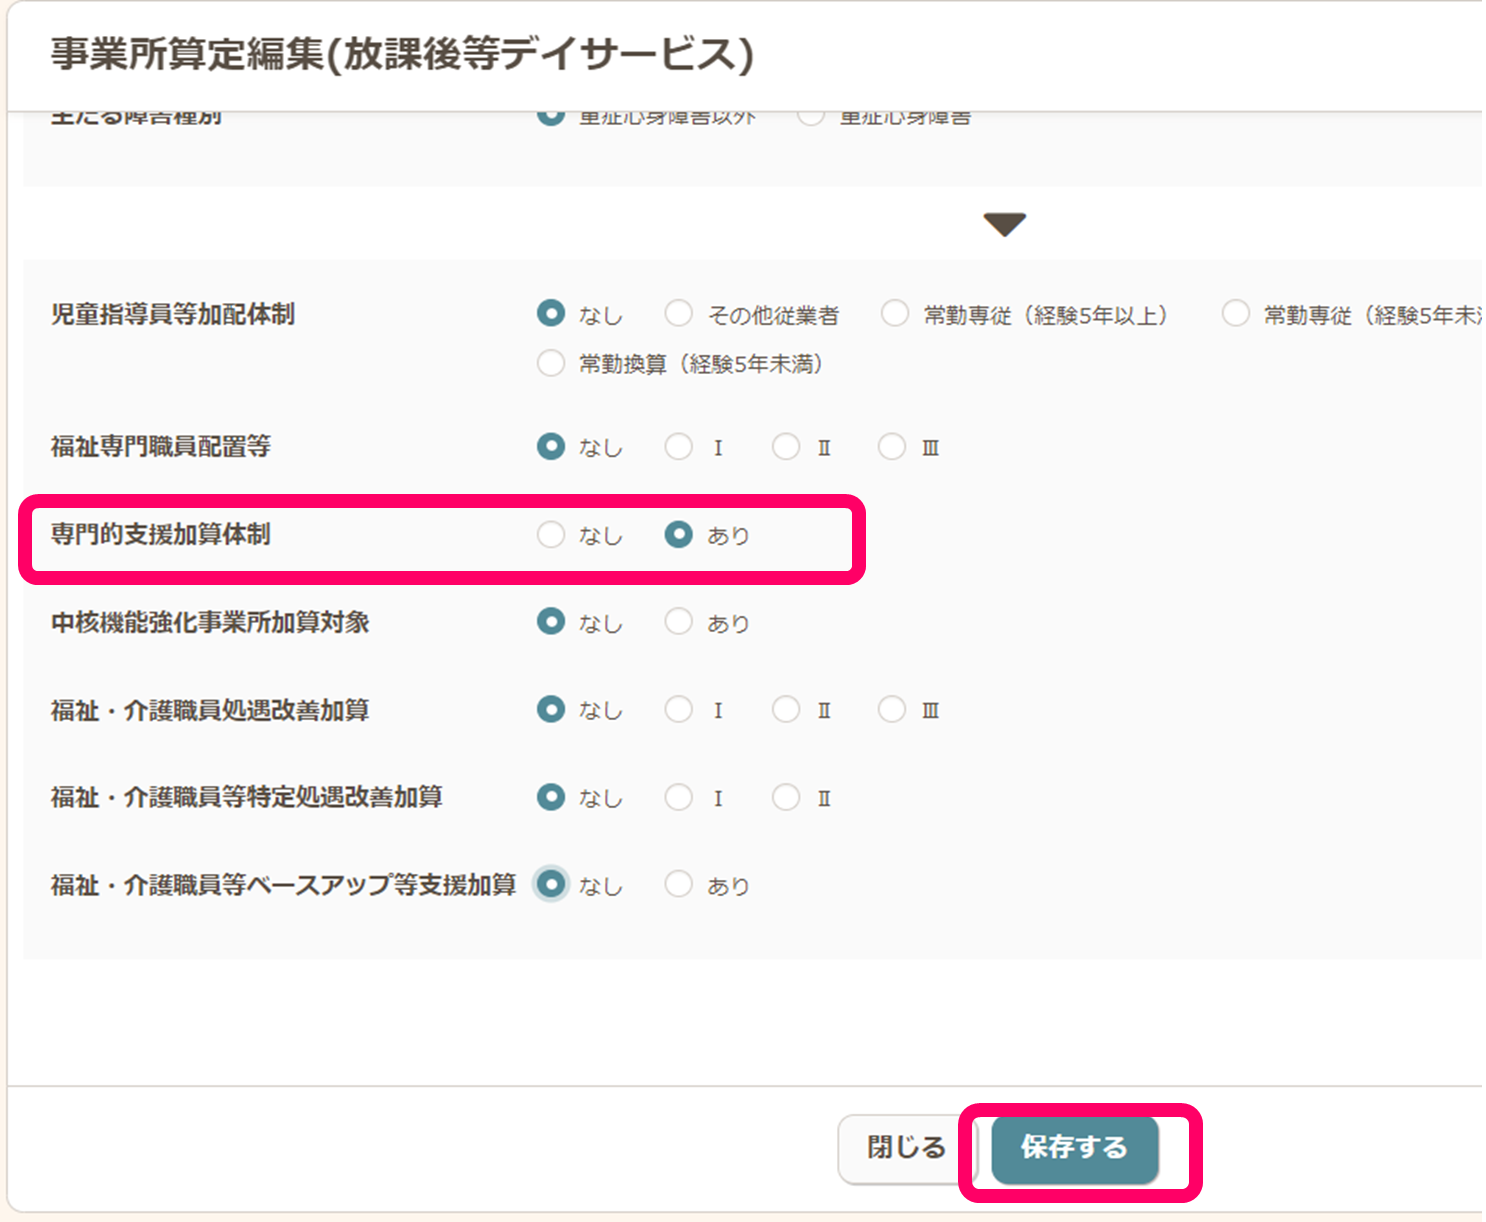Select Ⅲ for 福祉・介護職員処遇改善加算
The image size is (1486, 1222).
(x=892, y=710)
